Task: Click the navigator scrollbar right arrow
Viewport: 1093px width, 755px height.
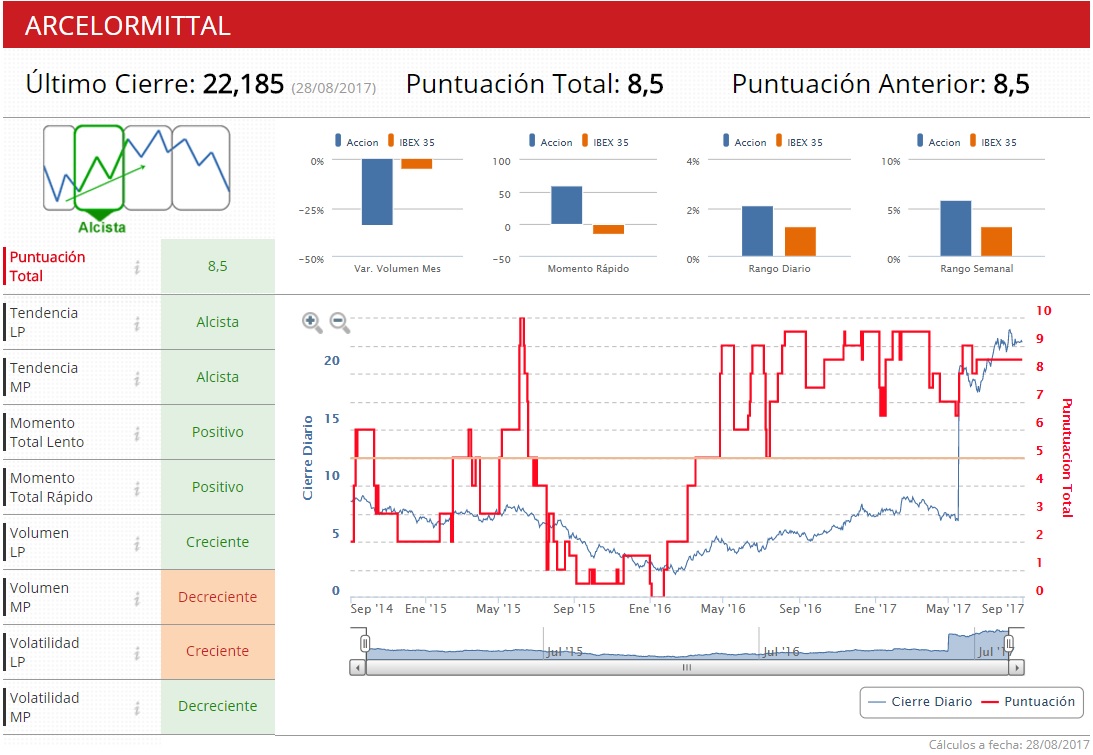Action: [x=1016, y=668]
